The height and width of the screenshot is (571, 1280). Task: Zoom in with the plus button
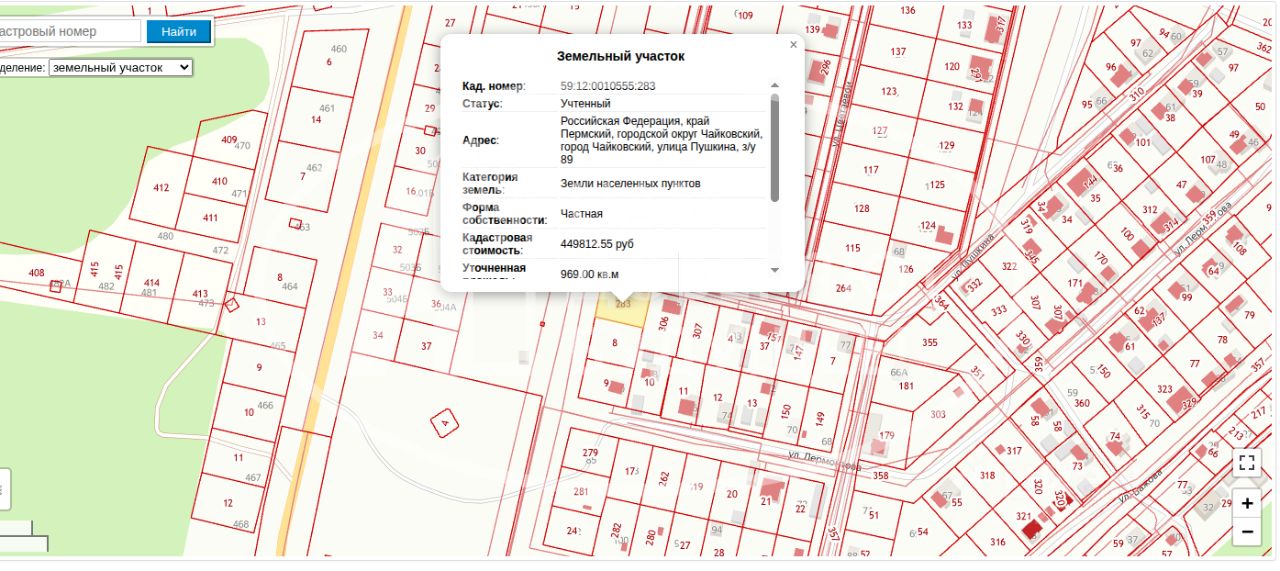click(1246, 503)
